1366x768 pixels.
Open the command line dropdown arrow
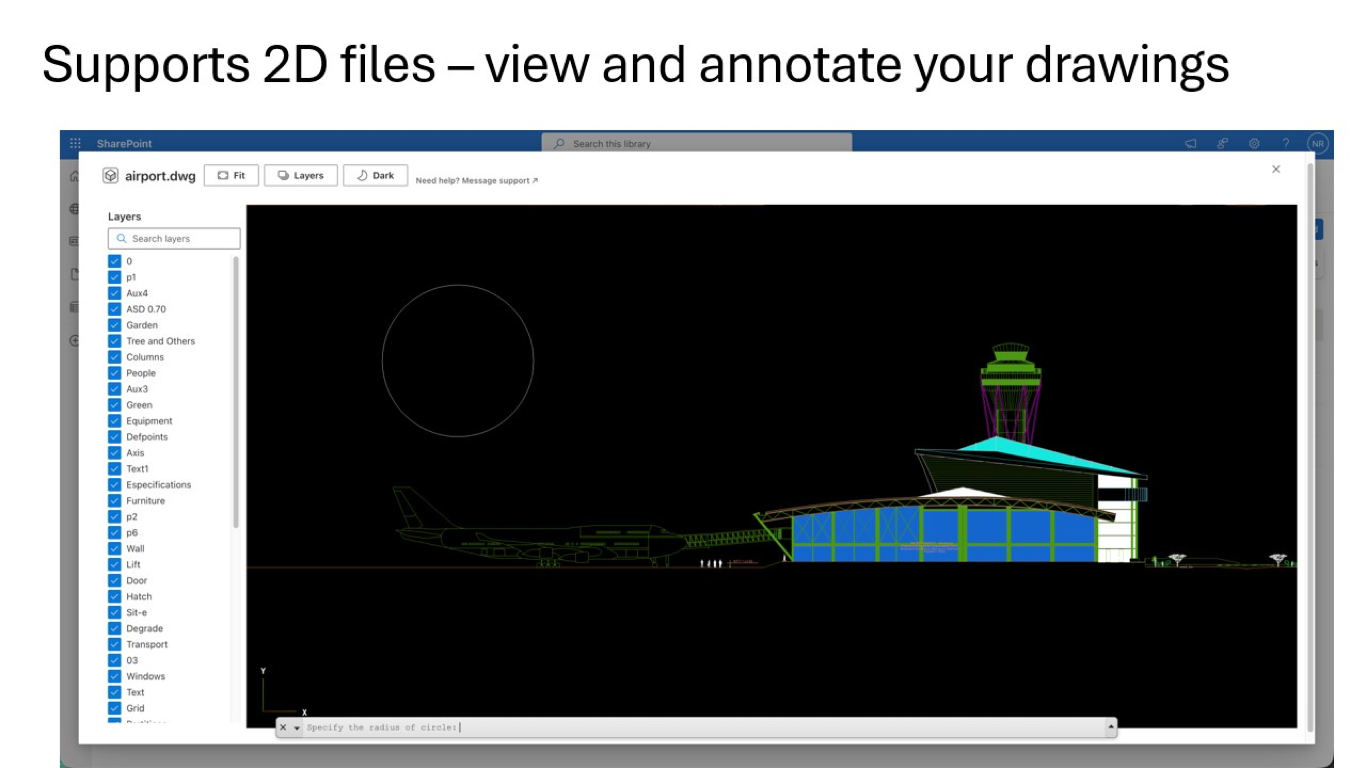point(296,727)
